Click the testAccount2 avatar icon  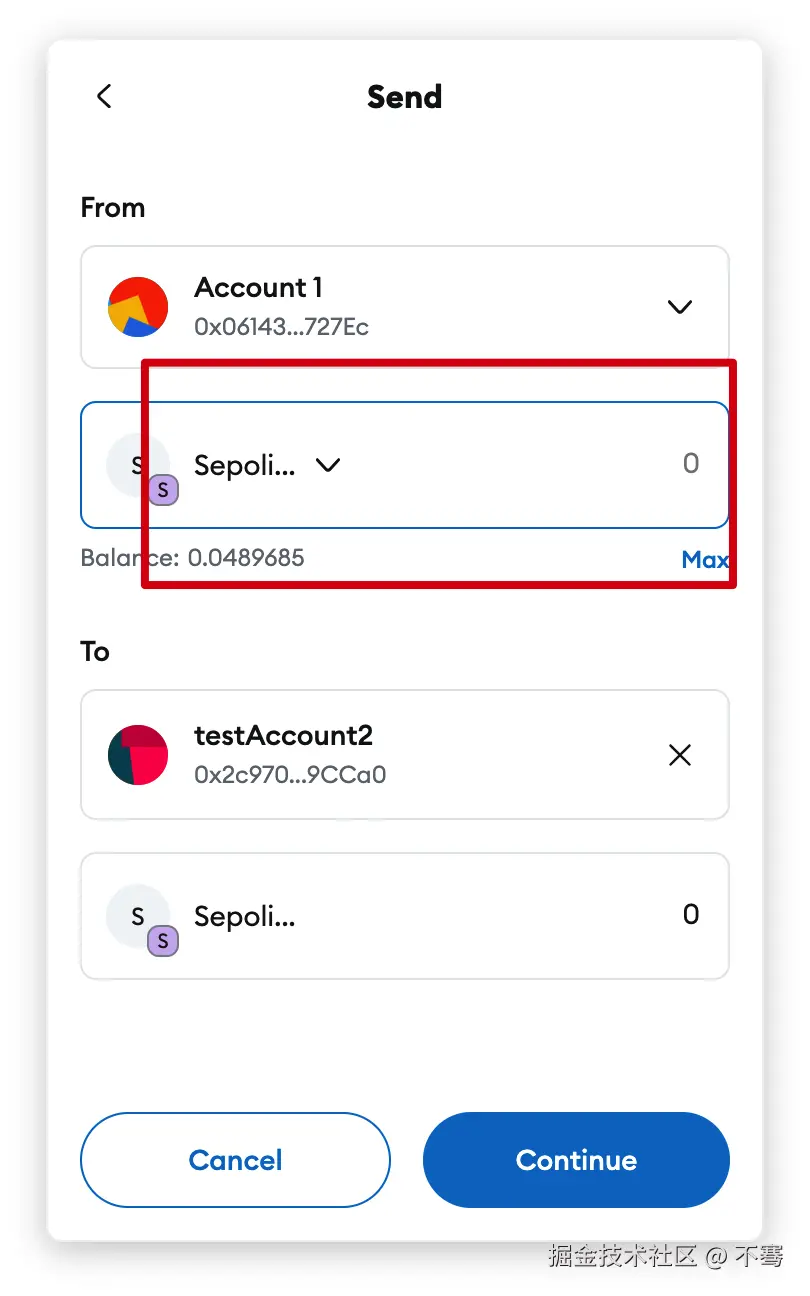pos(138,755)
